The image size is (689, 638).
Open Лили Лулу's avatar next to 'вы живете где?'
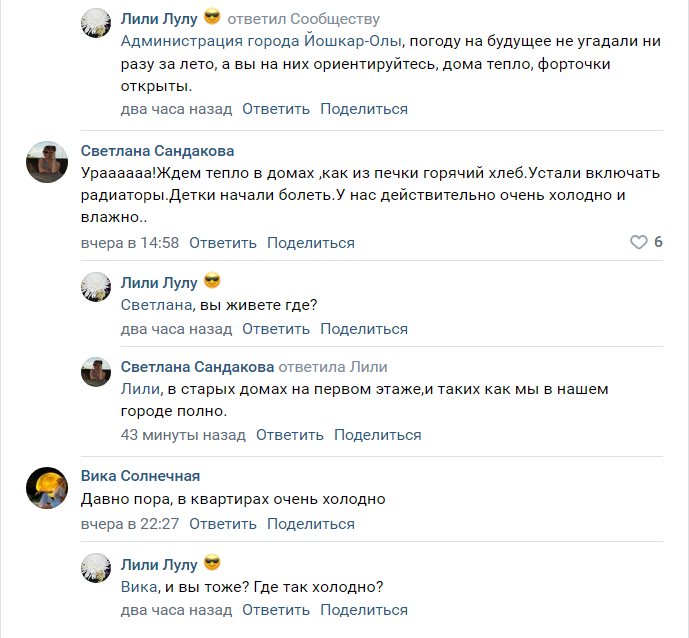coord(95,286)
